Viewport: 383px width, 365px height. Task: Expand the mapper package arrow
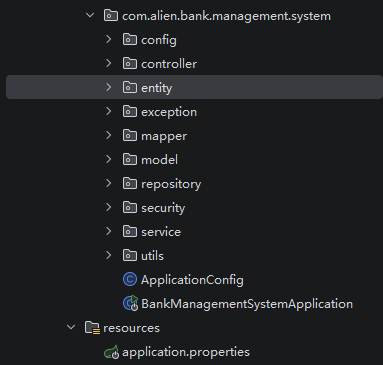click(109, 135)
